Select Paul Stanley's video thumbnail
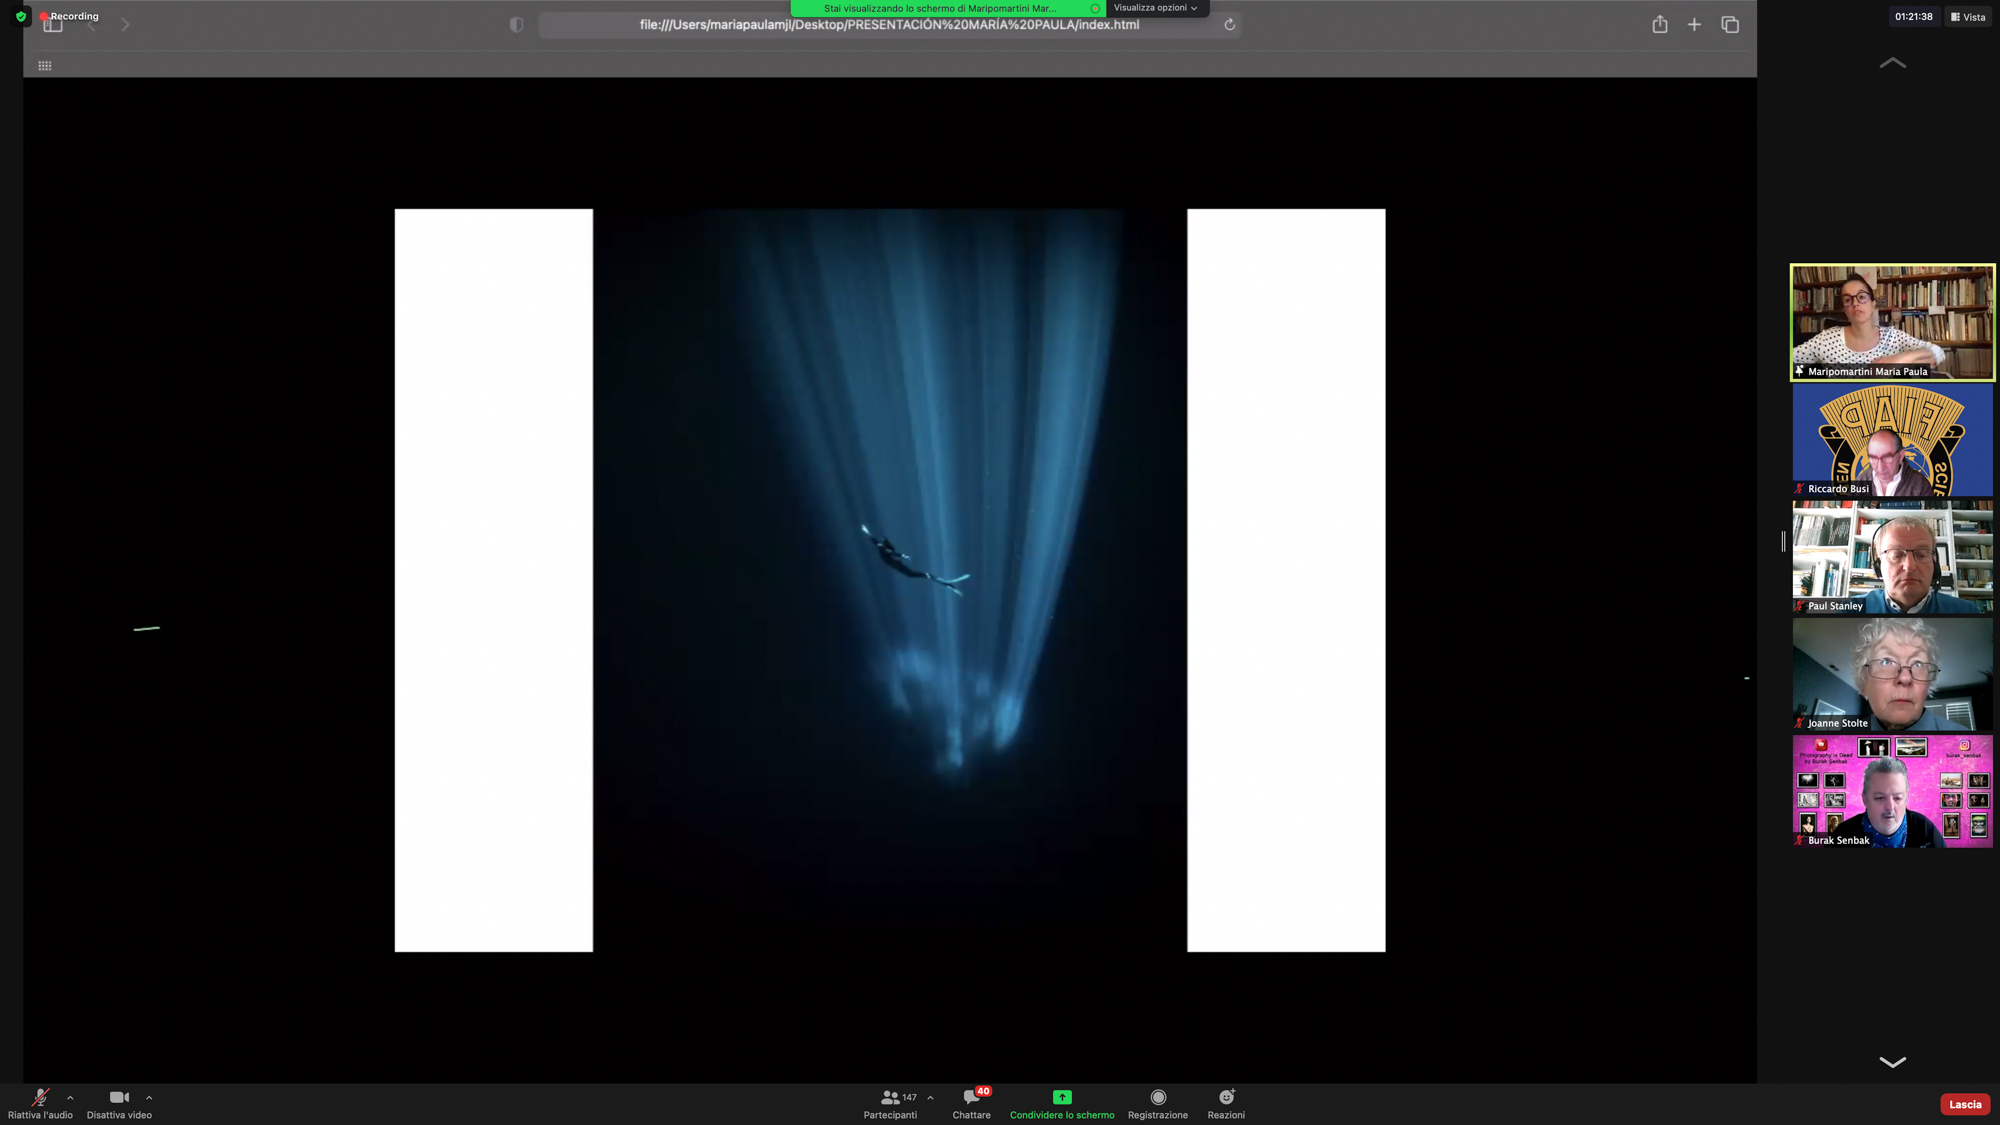The image size is (2000, 1125). pyautogui.click(x=1892, y=557)
